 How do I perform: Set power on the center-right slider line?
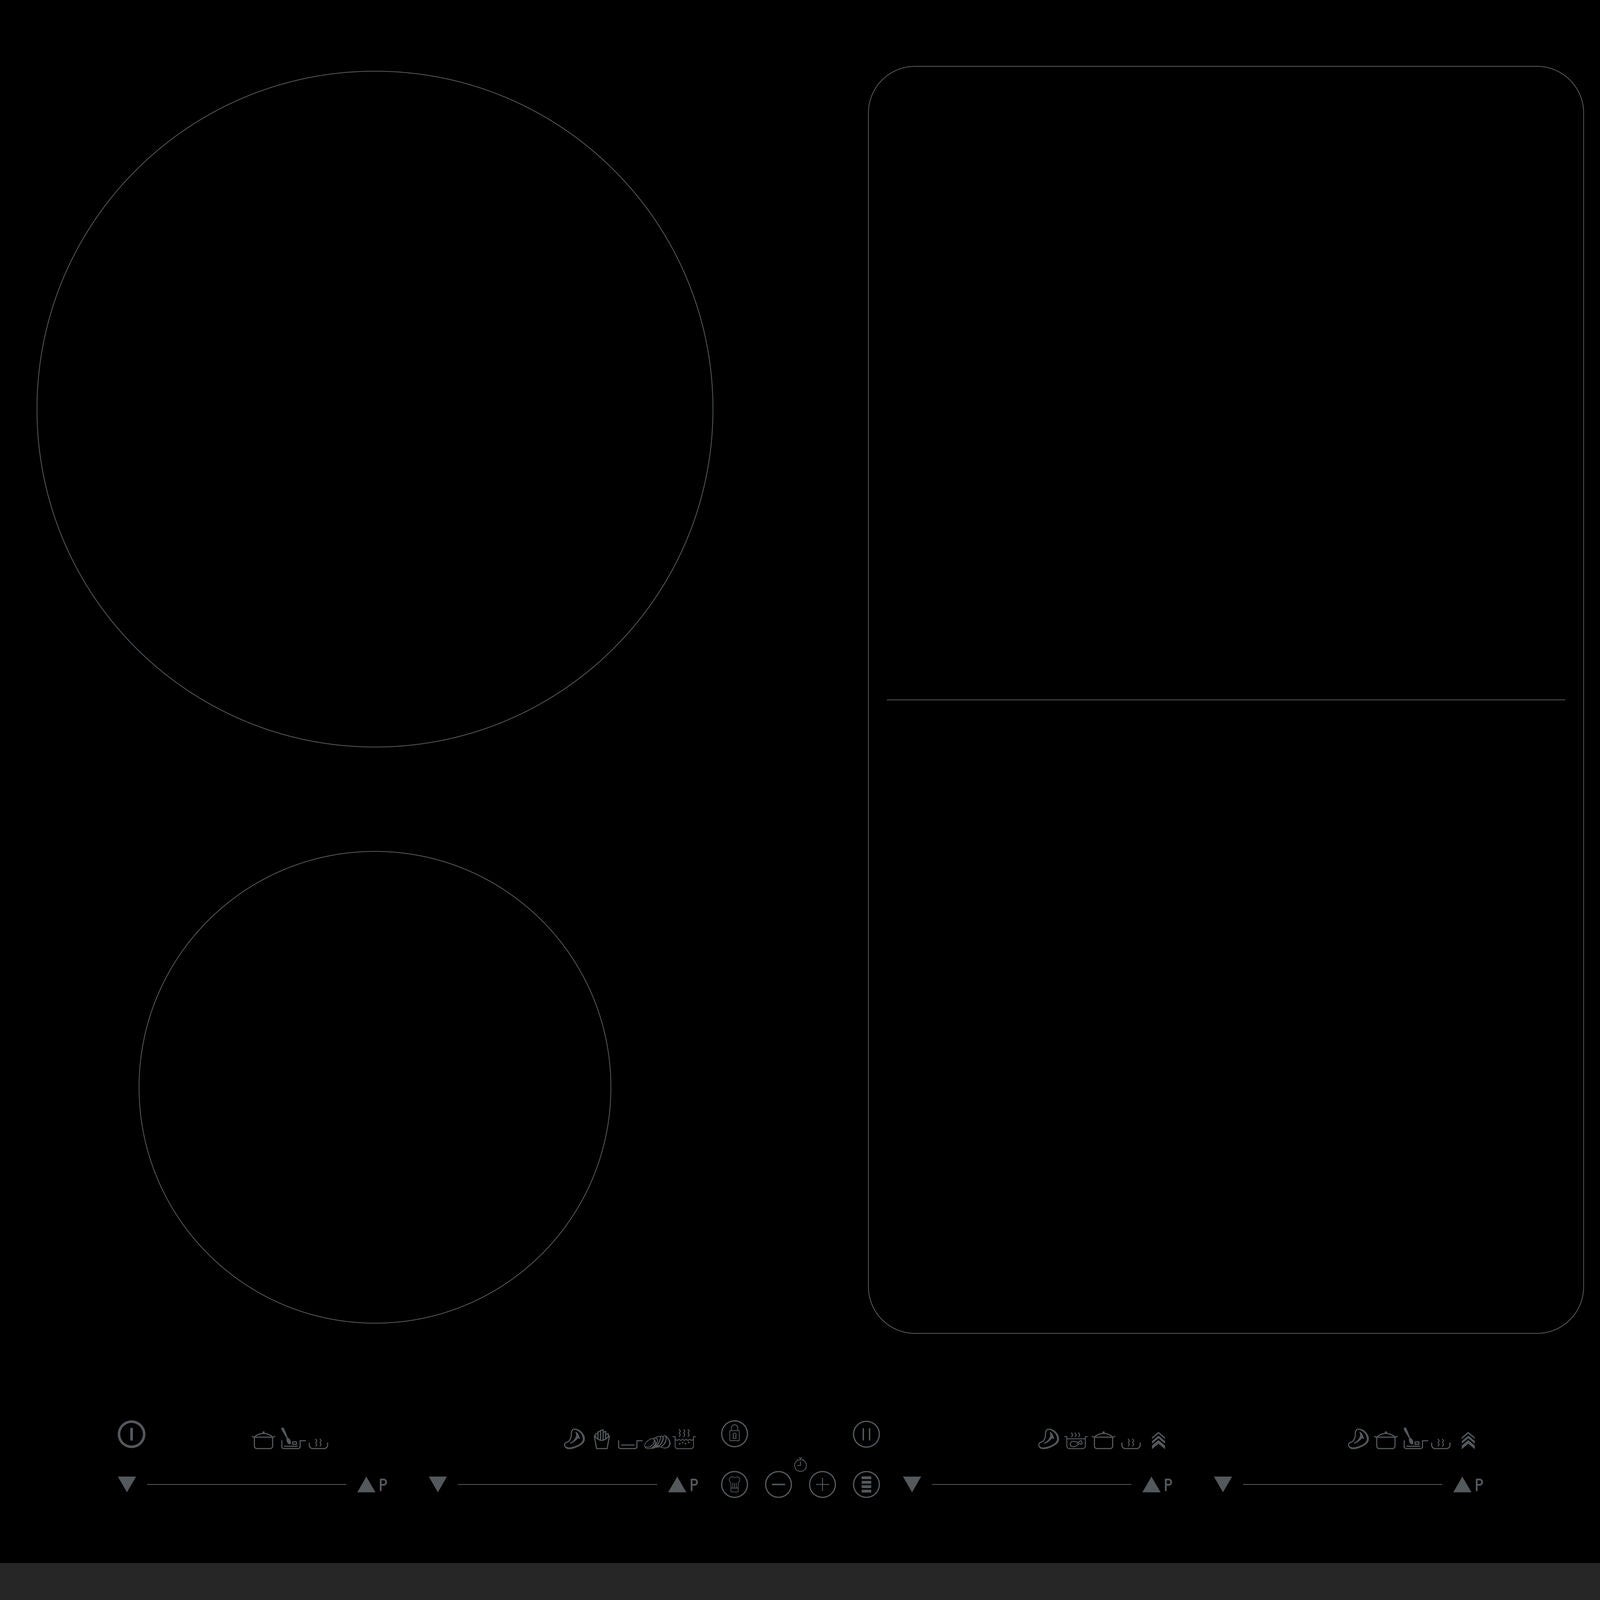pyautogui.click(x=1031, y=1485)
